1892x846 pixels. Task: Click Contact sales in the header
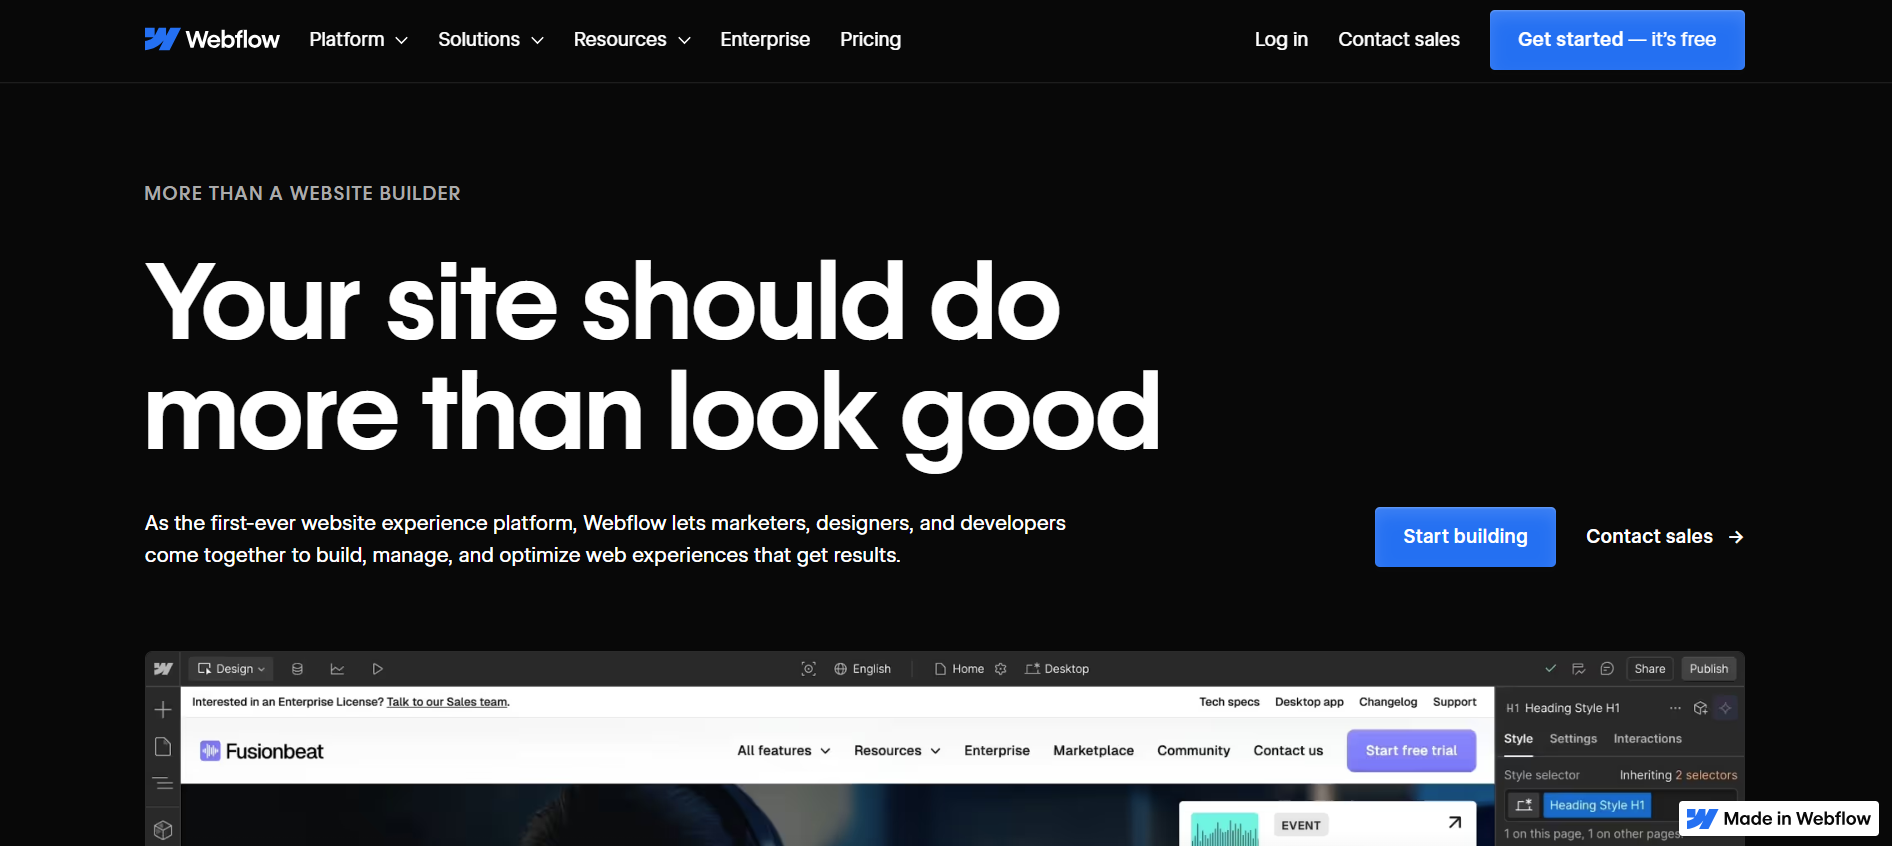(x=1399, y=39)
